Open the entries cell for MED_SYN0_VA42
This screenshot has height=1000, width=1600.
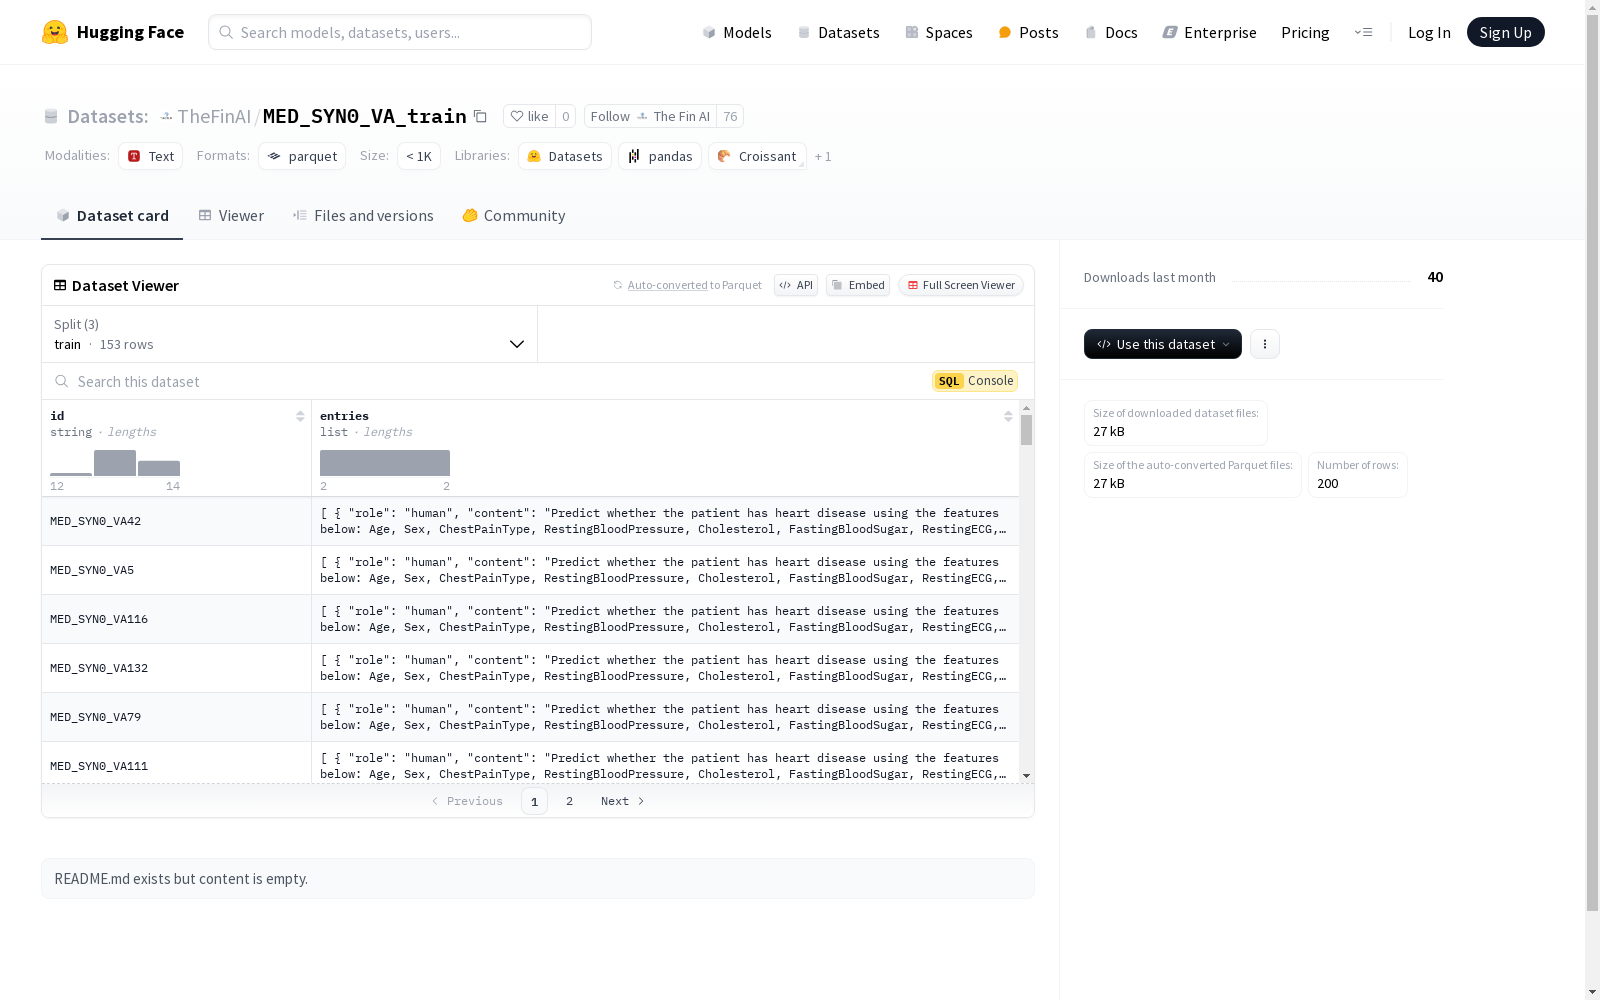click(665, 521)
